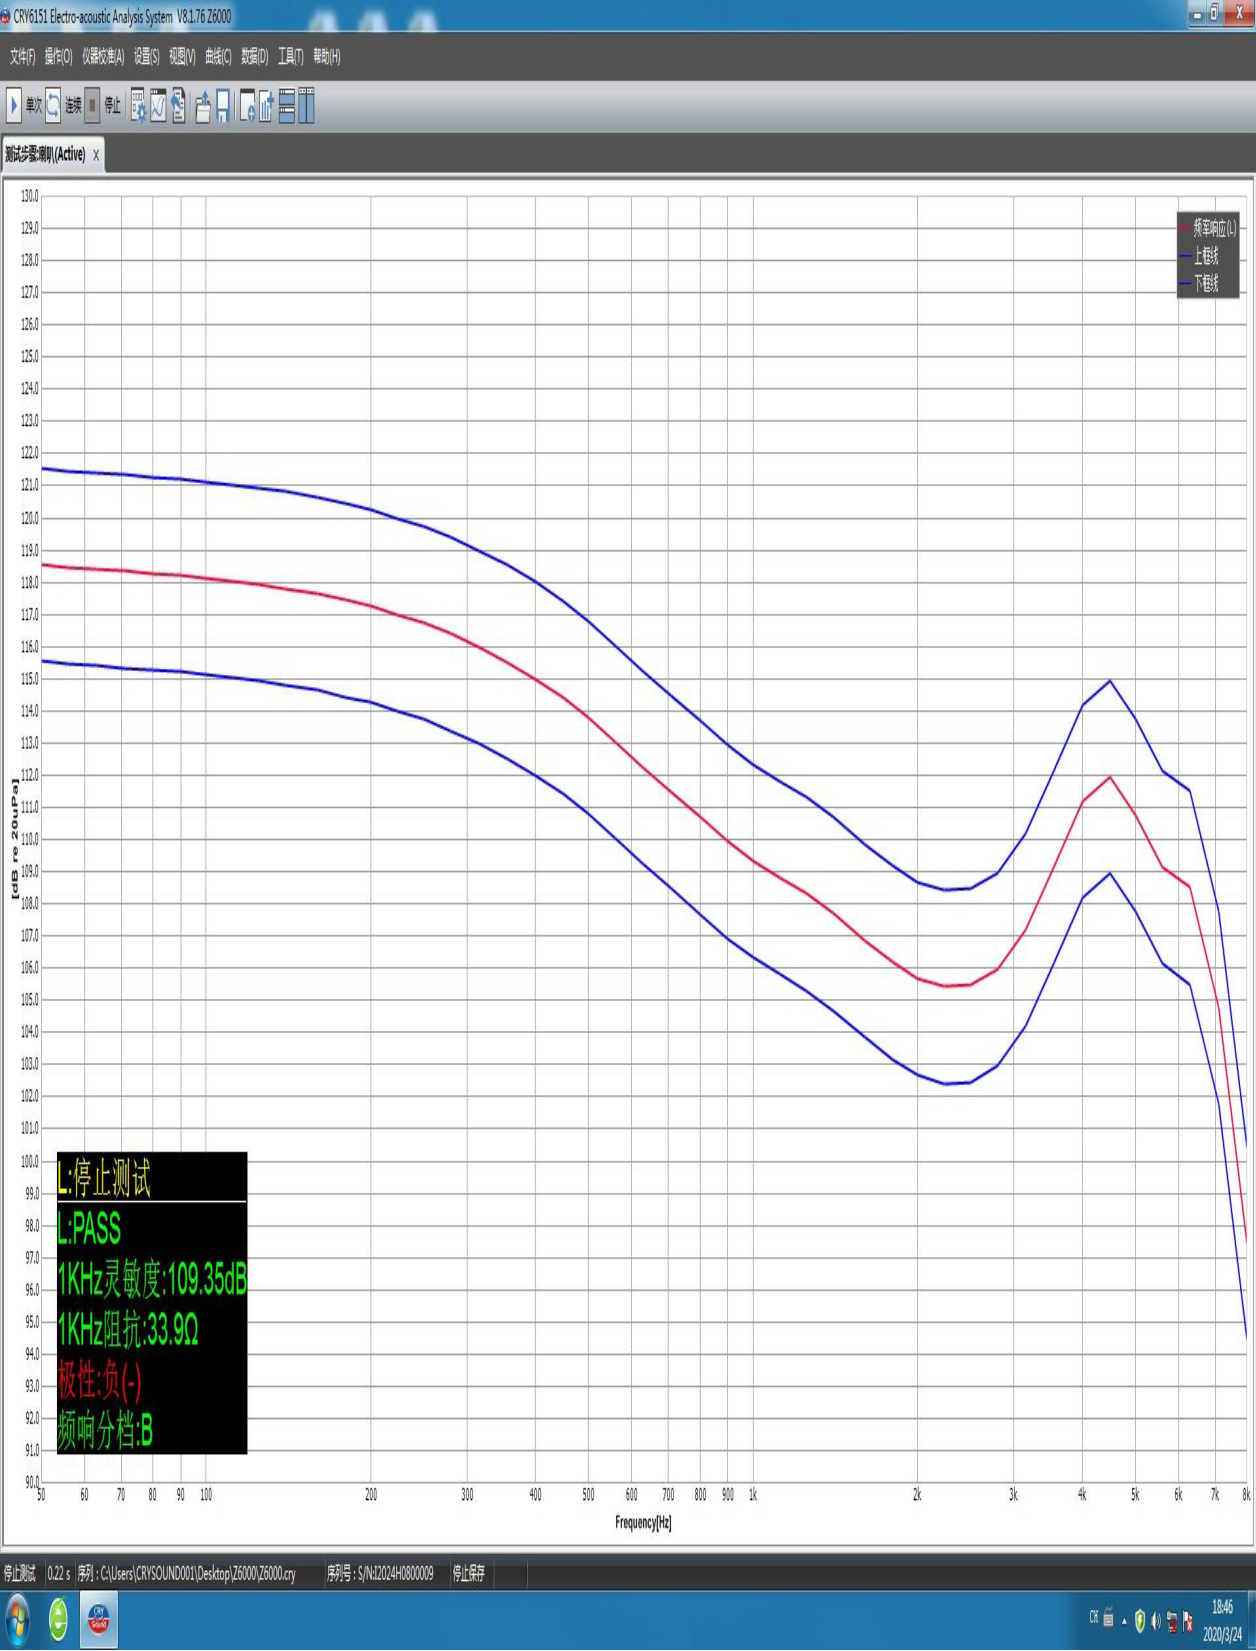Open the 工具(T) menu
The width and height of the screenshot is (1256, 1651).
coord(291,57)
